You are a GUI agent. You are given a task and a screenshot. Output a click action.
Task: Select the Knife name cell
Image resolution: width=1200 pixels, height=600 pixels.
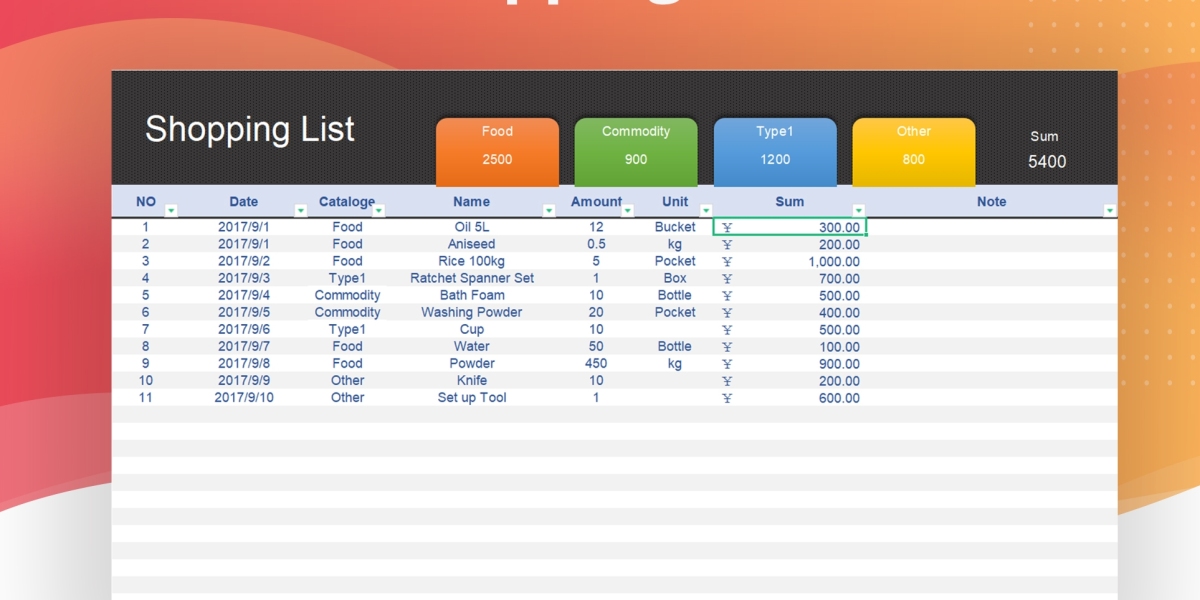coord(472,380)
